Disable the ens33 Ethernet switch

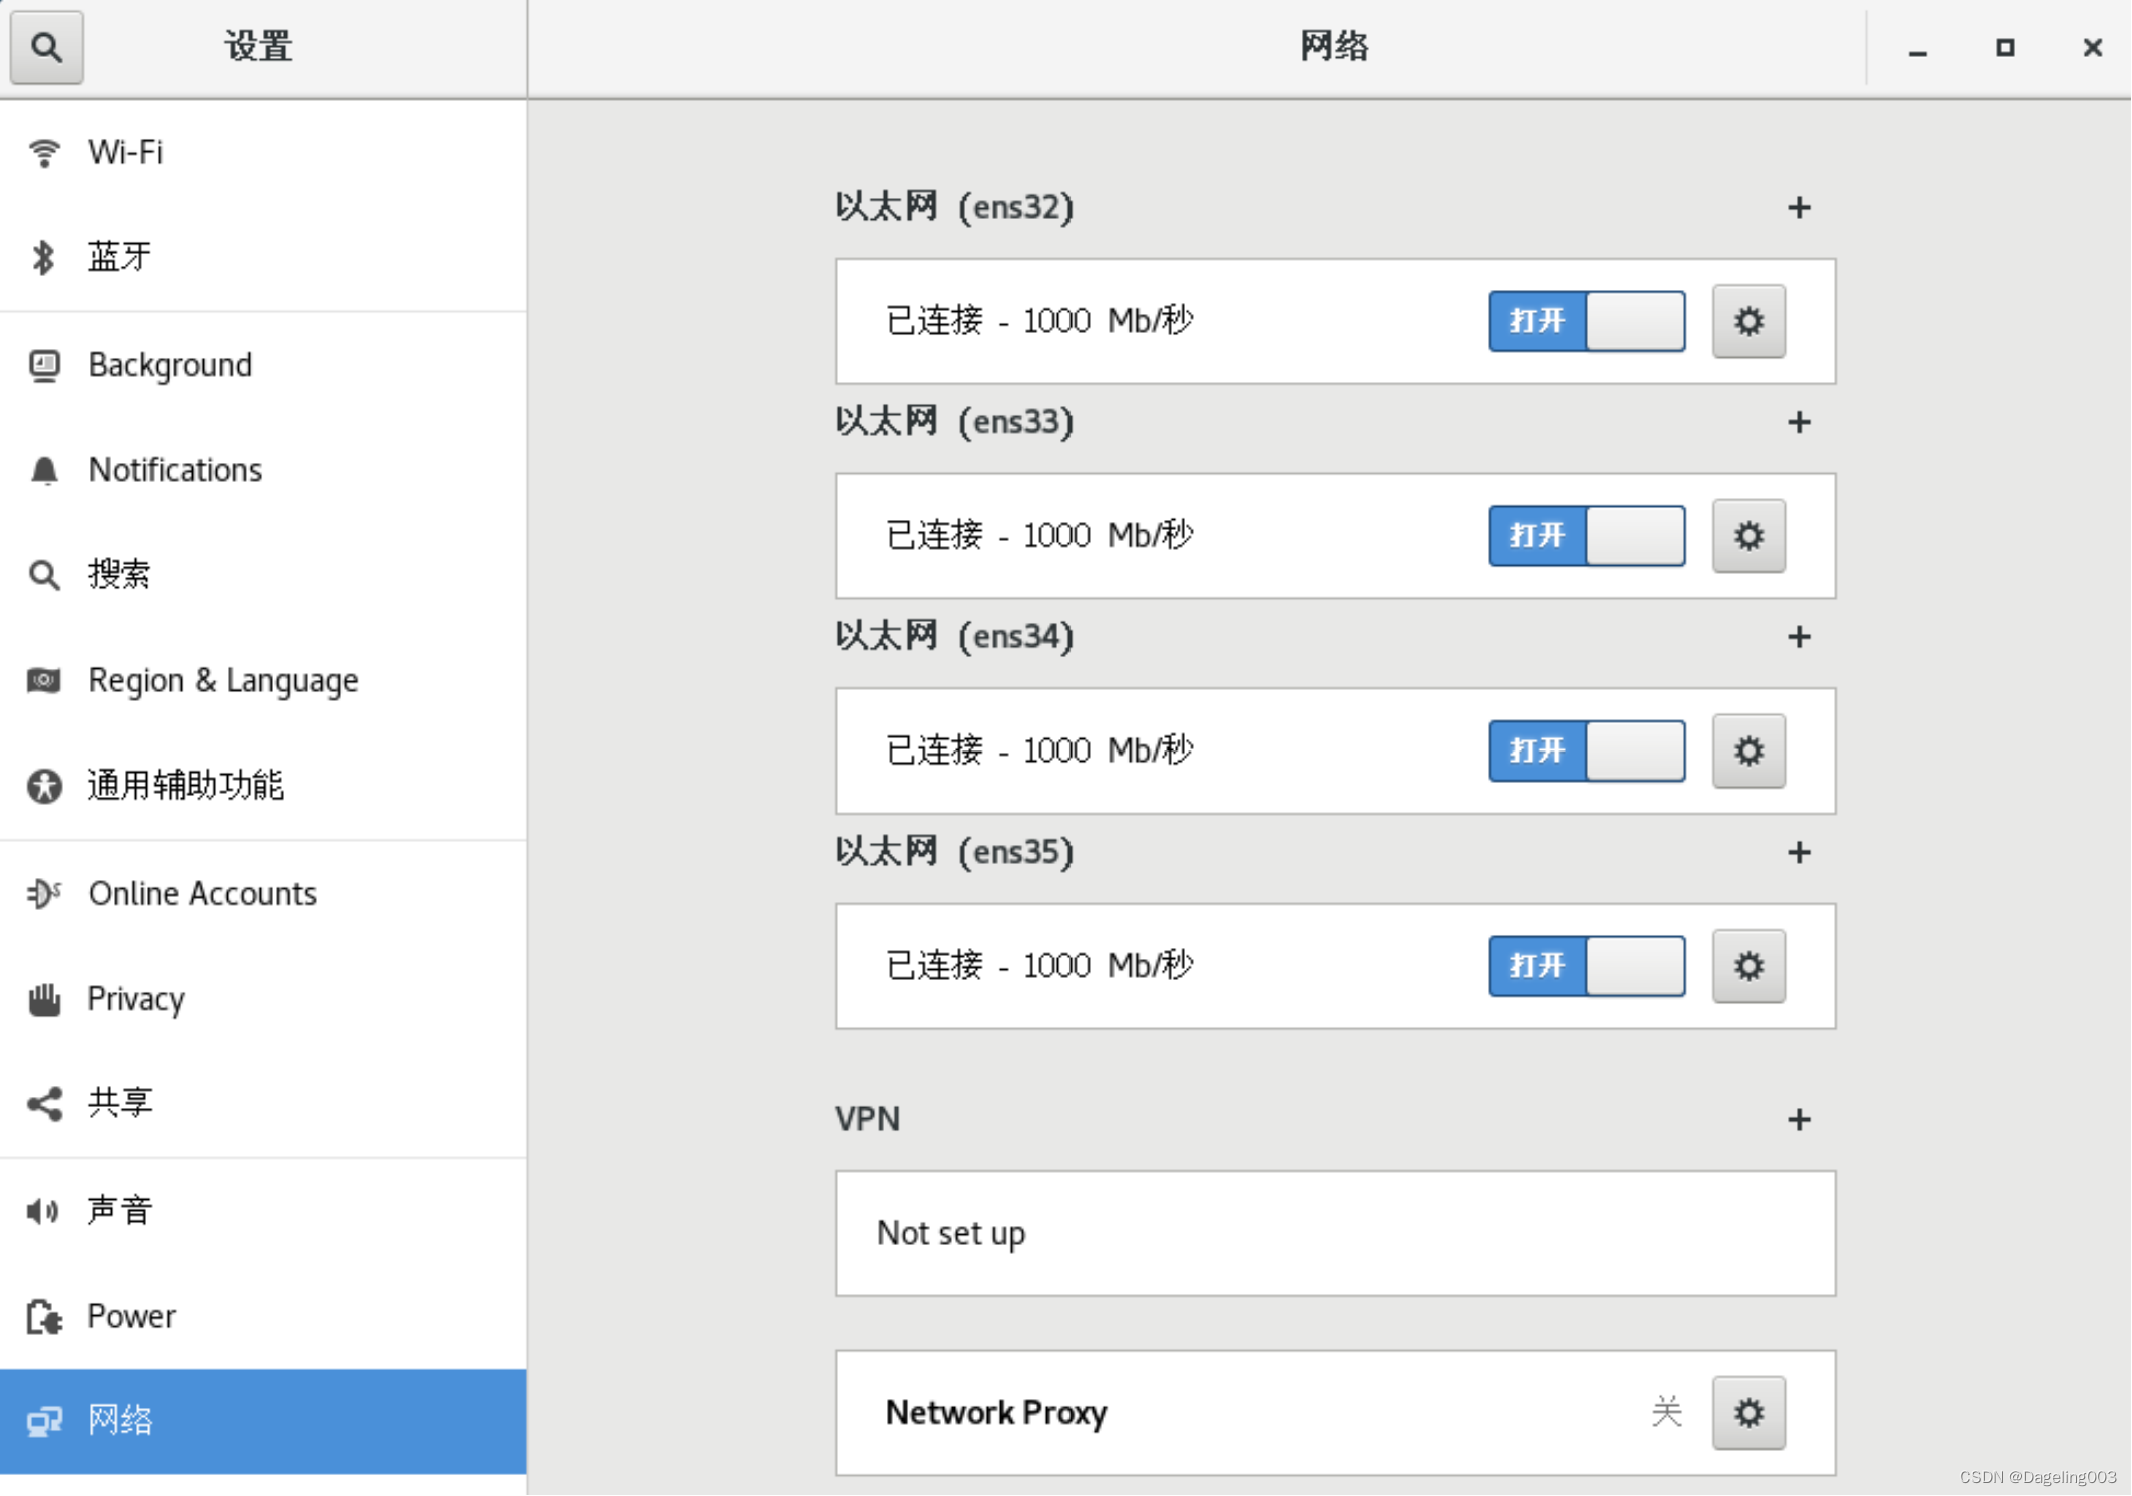(1586, 536)
